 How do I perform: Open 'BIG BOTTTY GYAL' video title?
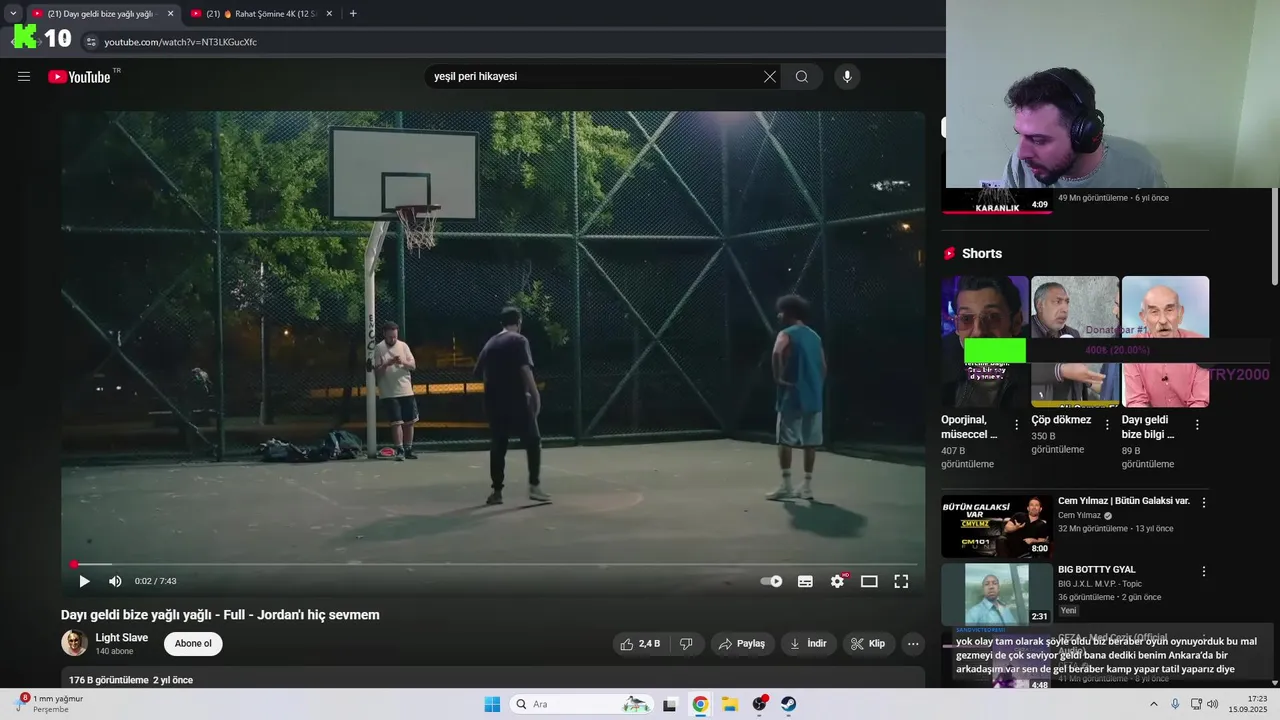tap(1097, 570)
